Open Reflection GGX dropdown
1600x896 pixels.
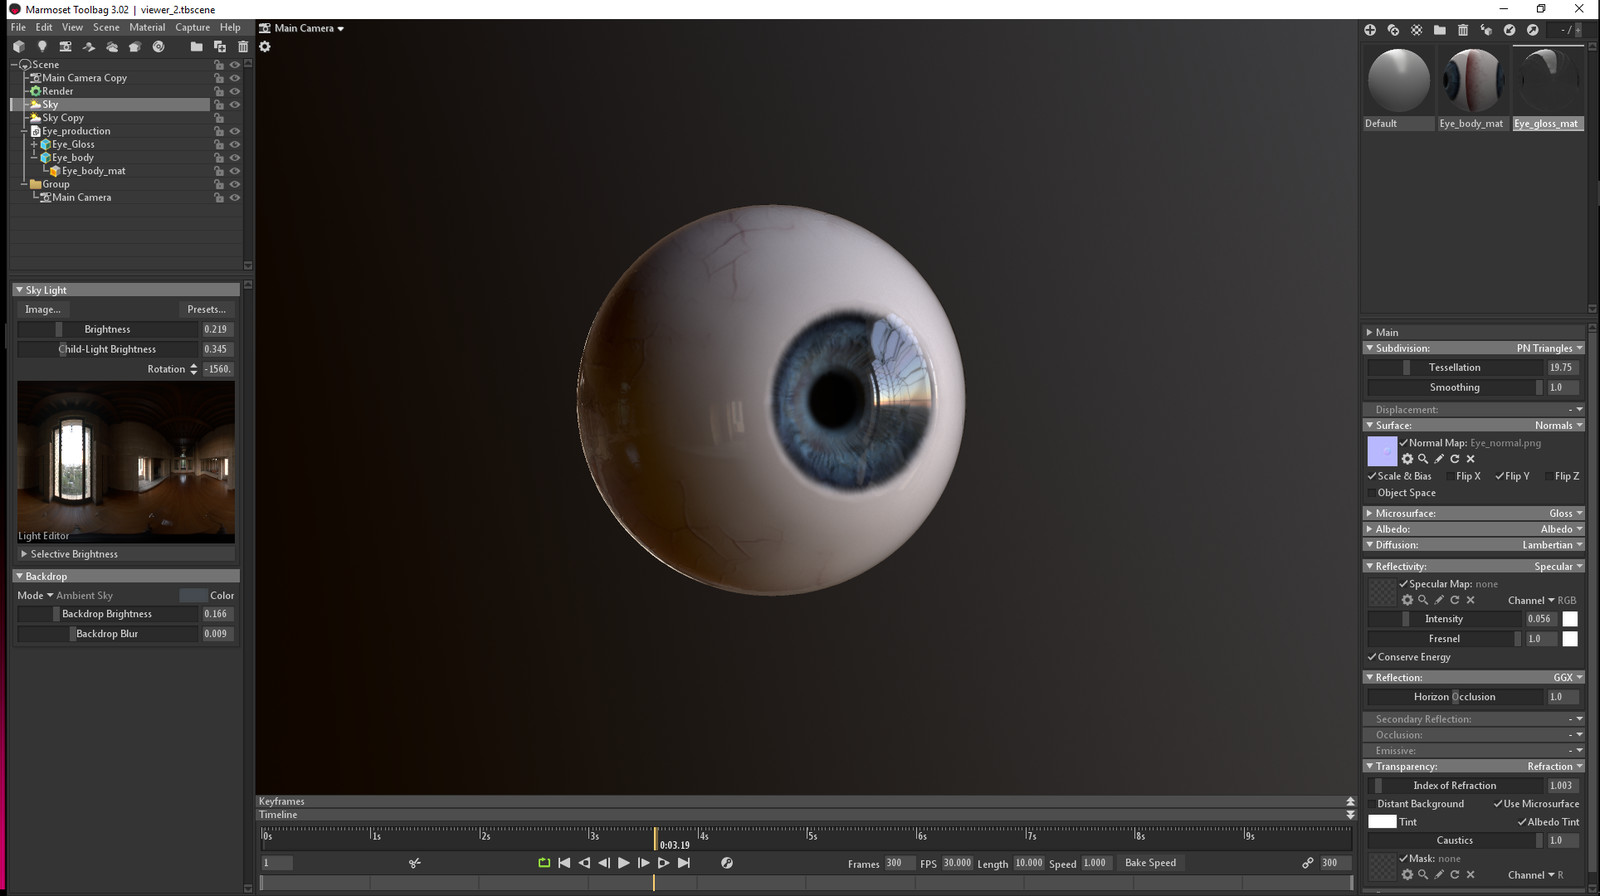click(1567, 677)
